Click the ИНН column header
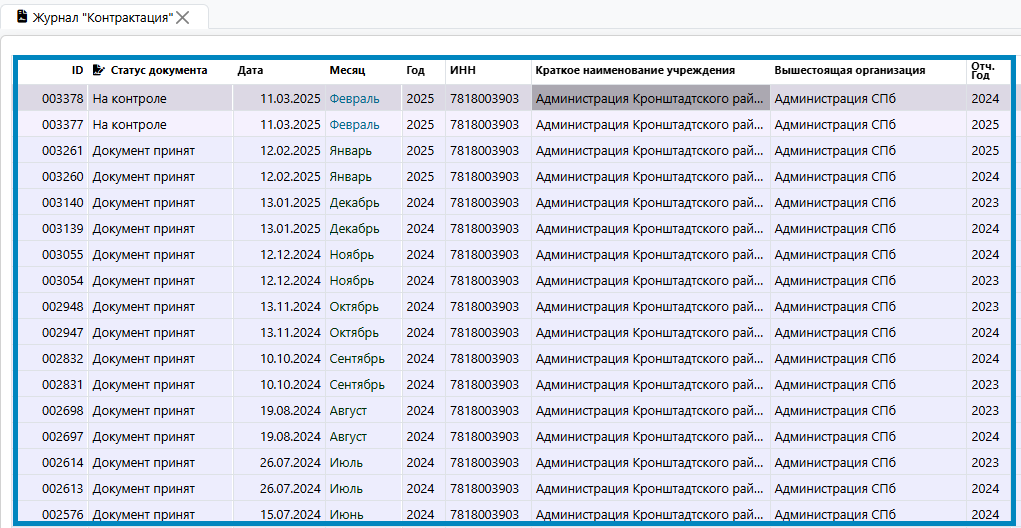This screenshot has height=528, width=1021. coord(463,71)
